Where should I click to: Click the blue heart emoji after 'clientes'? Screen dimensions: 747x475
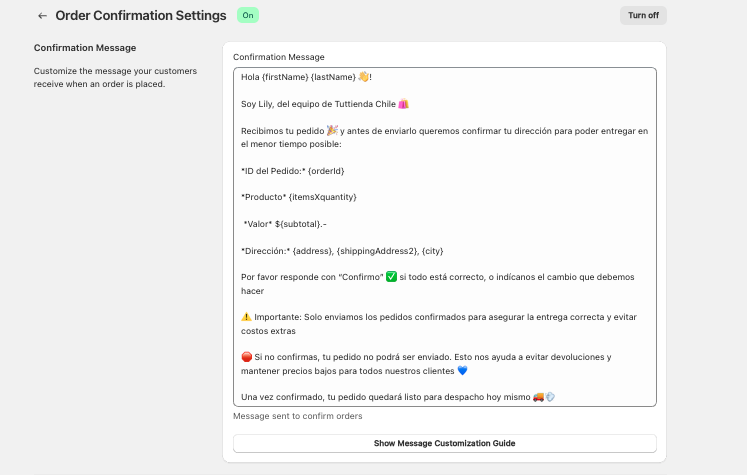(x=462, y=370)
